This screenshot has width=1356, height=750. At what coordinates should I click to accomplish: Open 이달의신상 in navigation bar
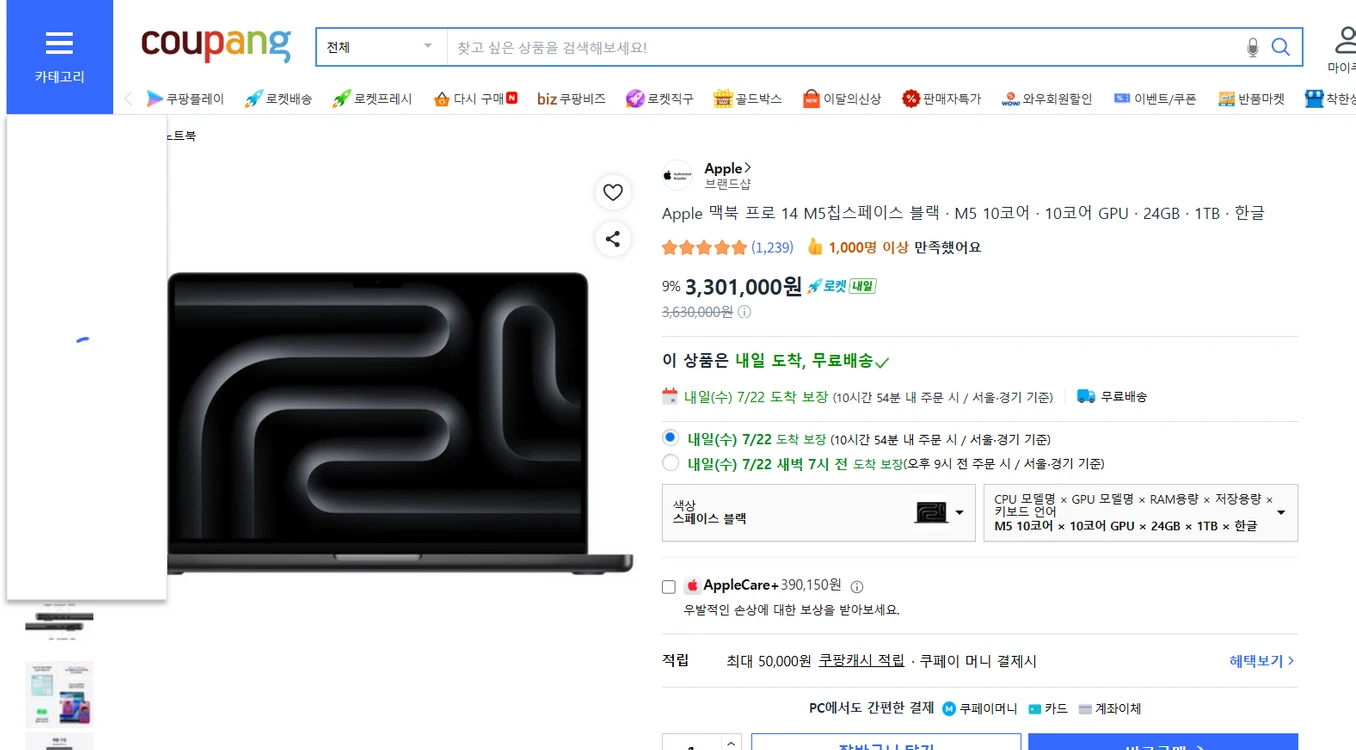[841, 99]
